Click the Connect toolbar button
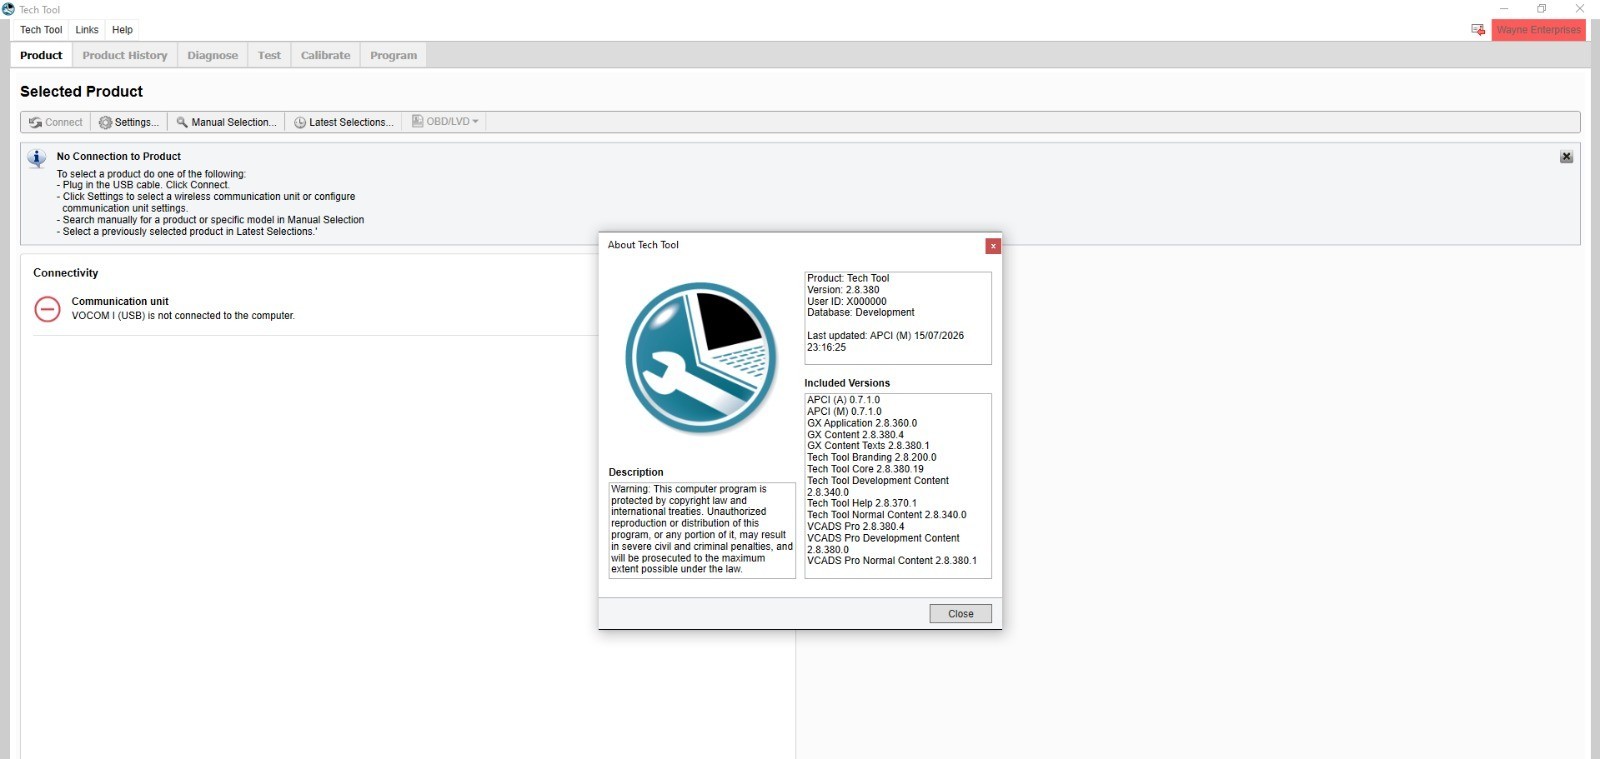 tap(56, 122)
